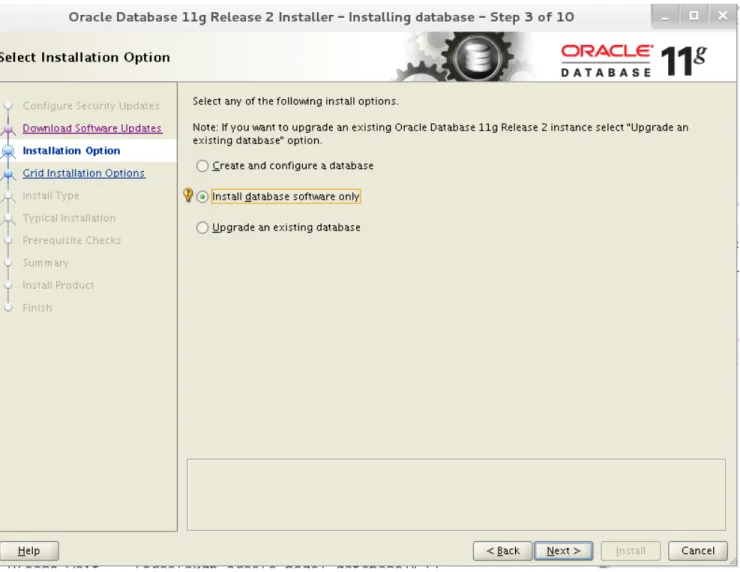Image resolution: width=740 pixels, height=572 pixels.
Task: Click "Typical Installation" step text
Action: click(x=69, y=218)
